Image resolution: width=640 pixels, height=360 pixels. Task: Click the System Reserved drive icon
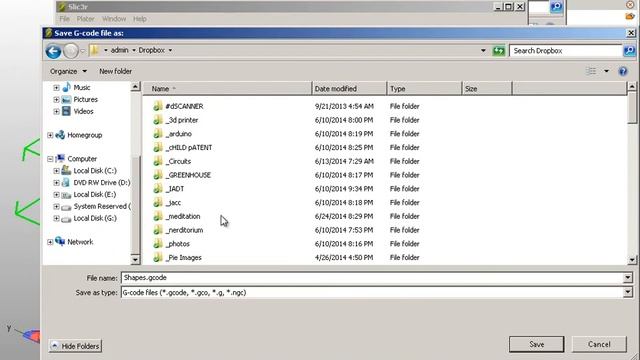tap(66, 207)
